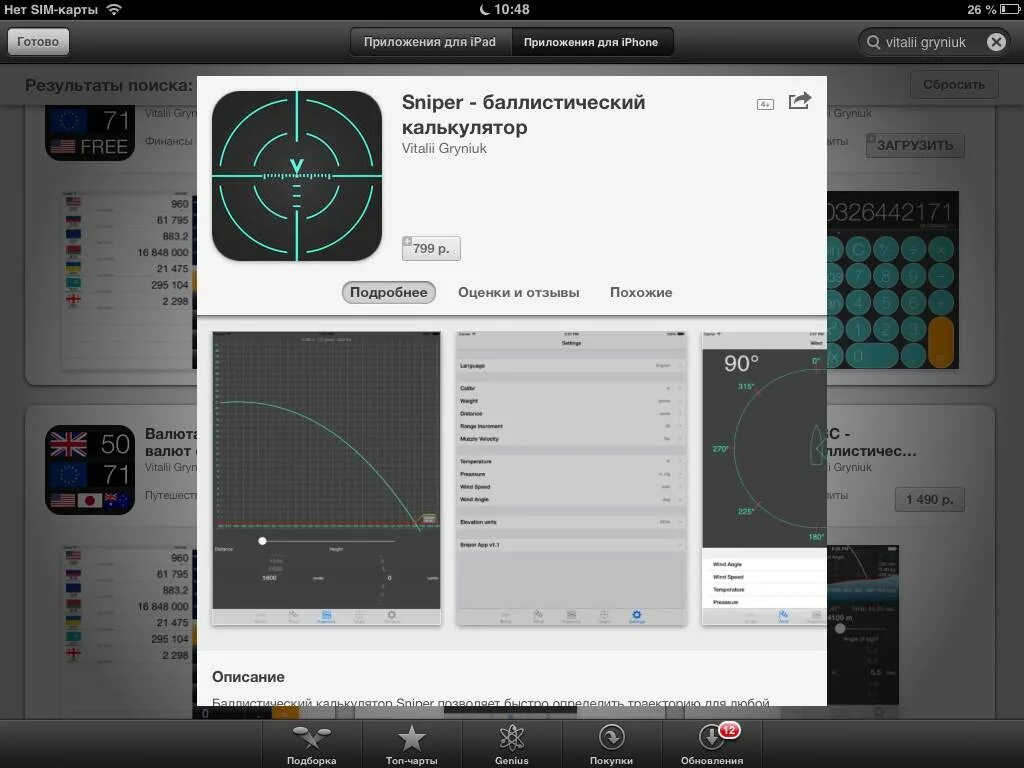Open the Genius tab
This screenshot has width=1024, height=768.
(511, 744)
